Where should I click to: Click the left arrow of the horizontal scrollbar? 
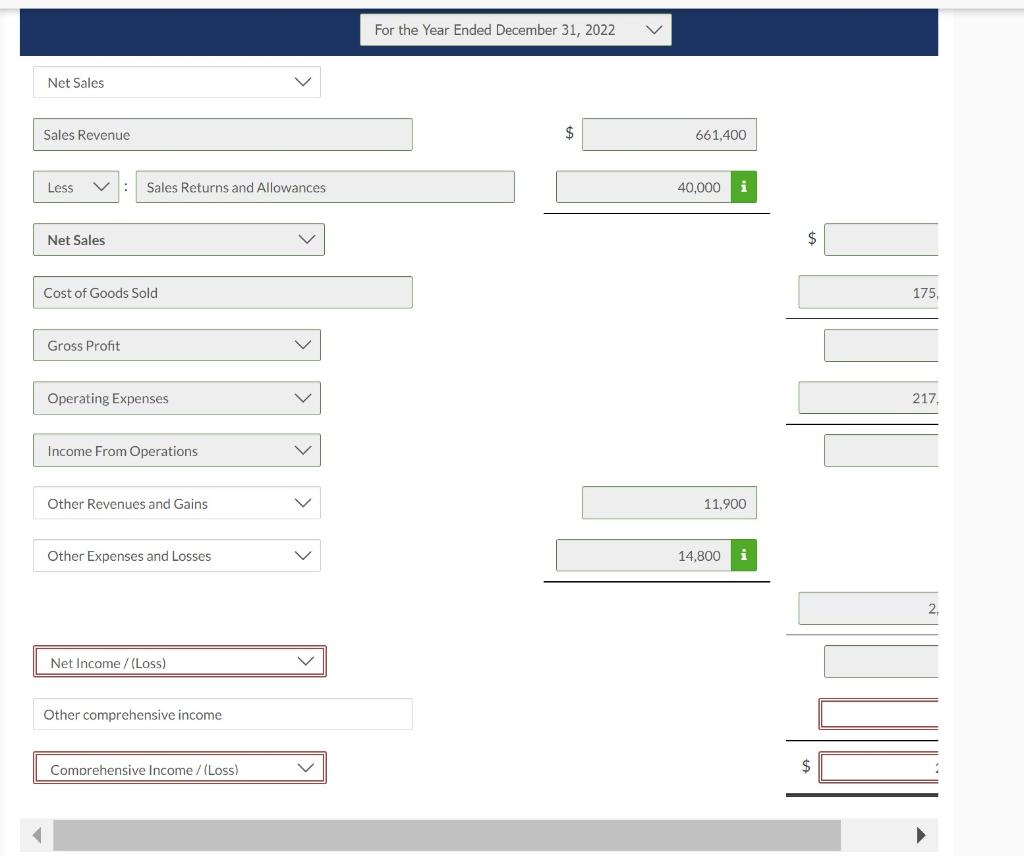(x=37, y=835)
